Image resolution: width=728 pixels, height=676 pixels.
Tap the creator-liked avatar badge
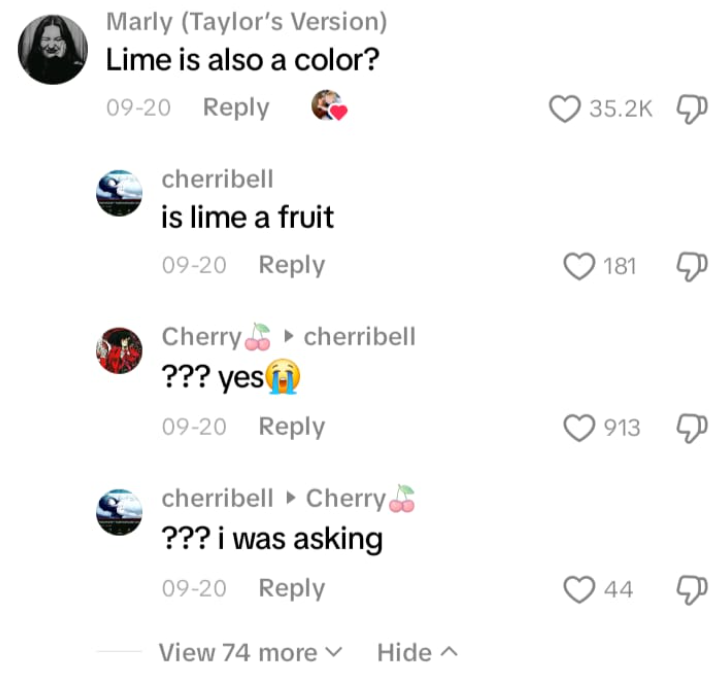point(328,106)
